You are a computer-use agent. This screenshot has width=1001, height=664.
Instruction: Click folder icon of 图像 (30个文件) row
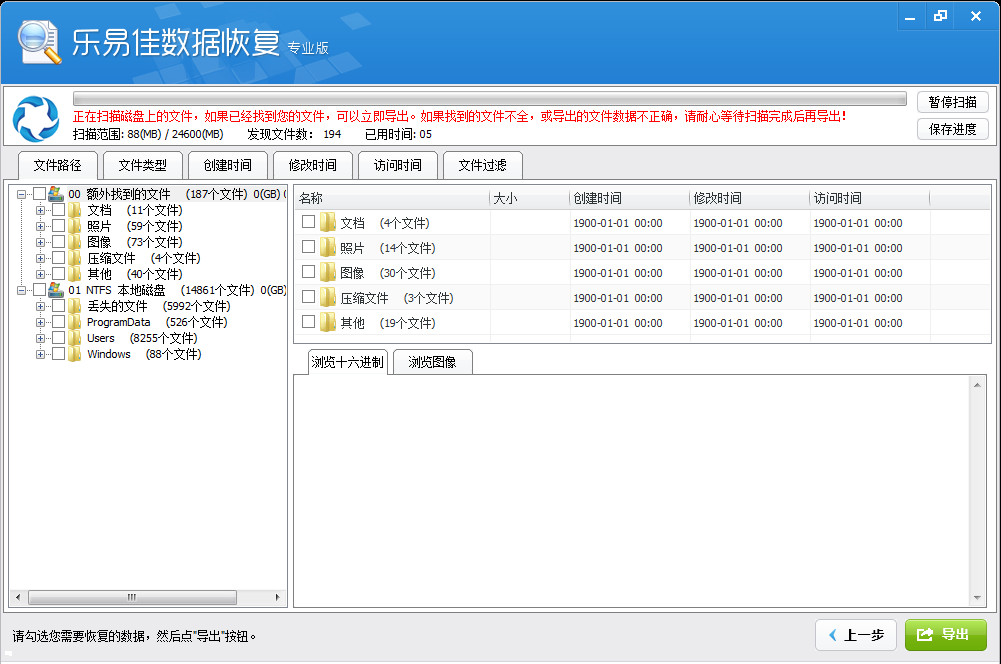328,273
